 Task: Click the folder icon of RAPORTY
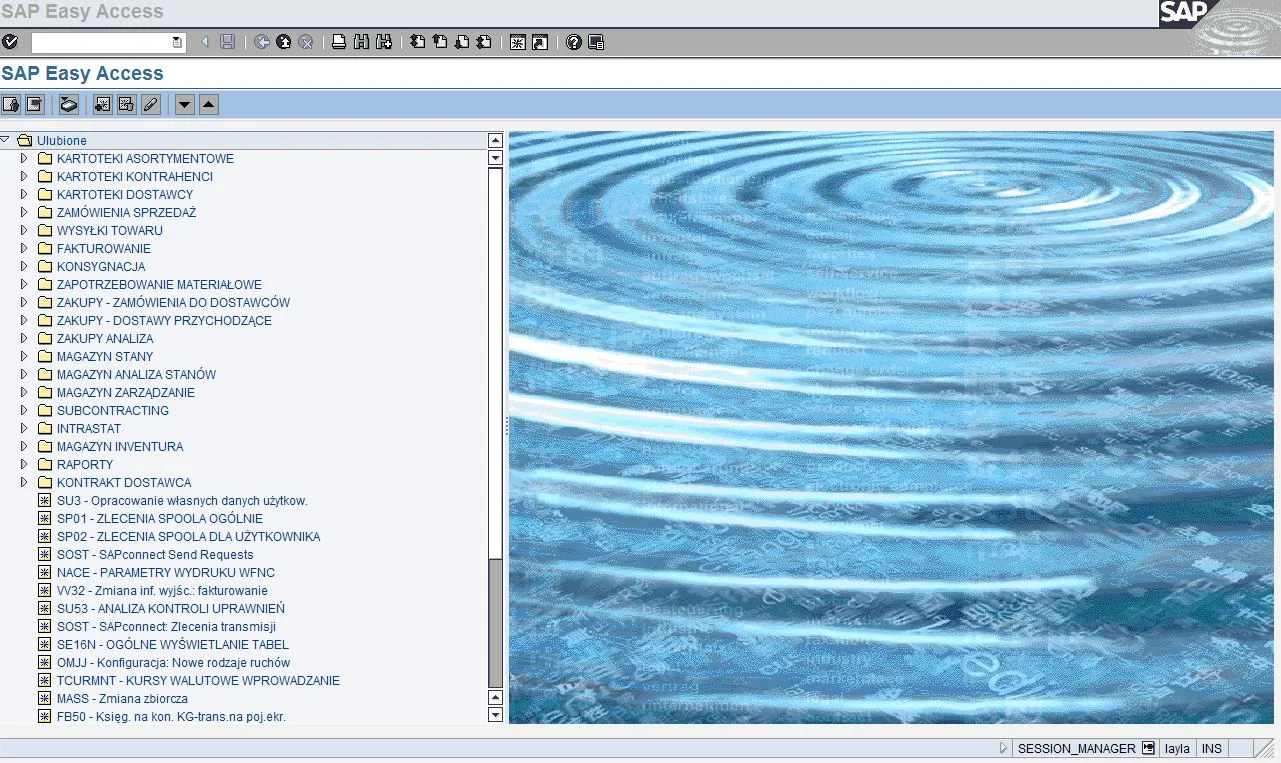click(x=44, y=464)
